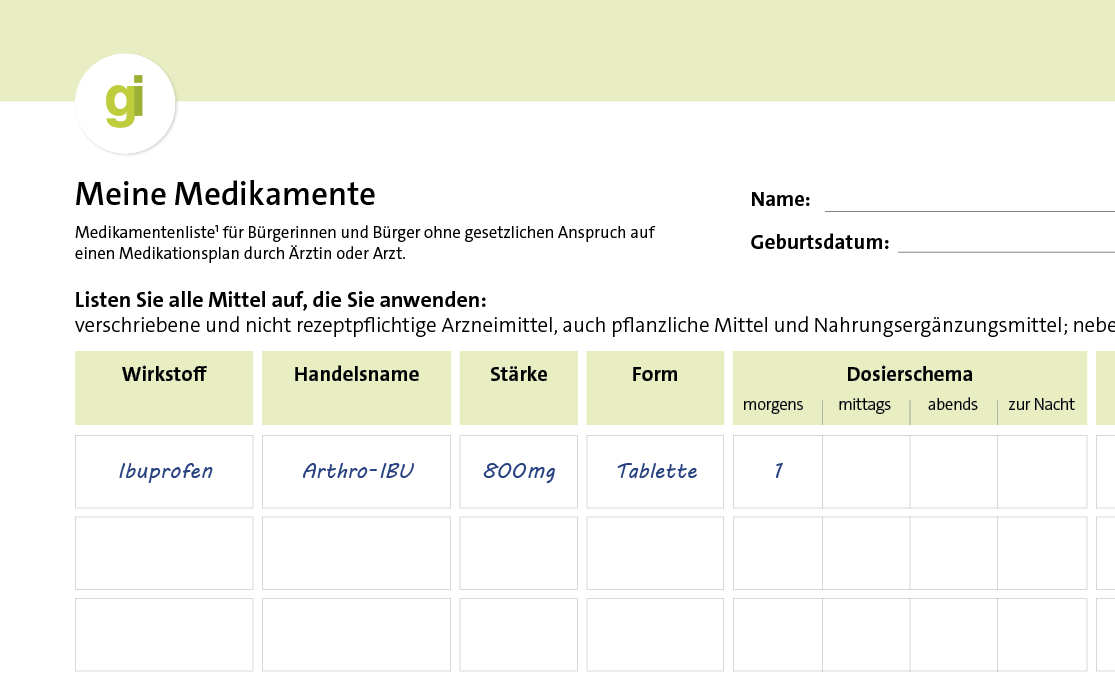Select the "Meine Medikamente" title
This screenshot has width=1115, height=673.
(225, 194)
